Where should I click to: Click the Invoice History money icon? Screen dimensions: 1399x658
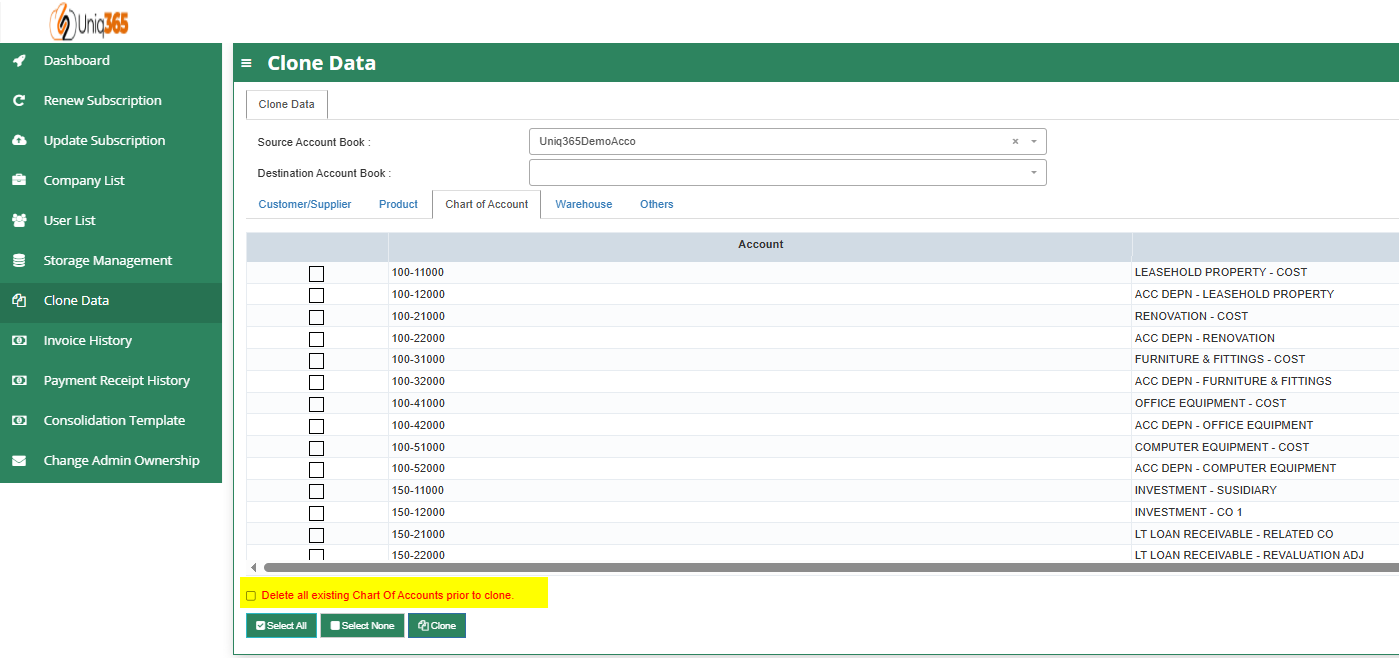(x=19, y=341)
